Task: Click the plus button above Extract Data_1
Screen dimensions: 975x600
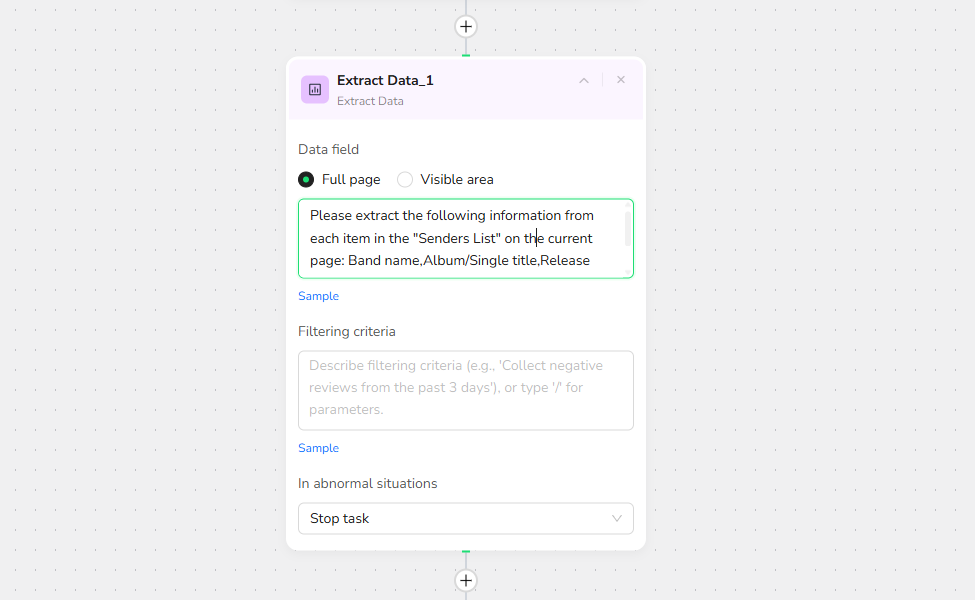Action: [x=466, y=26]
